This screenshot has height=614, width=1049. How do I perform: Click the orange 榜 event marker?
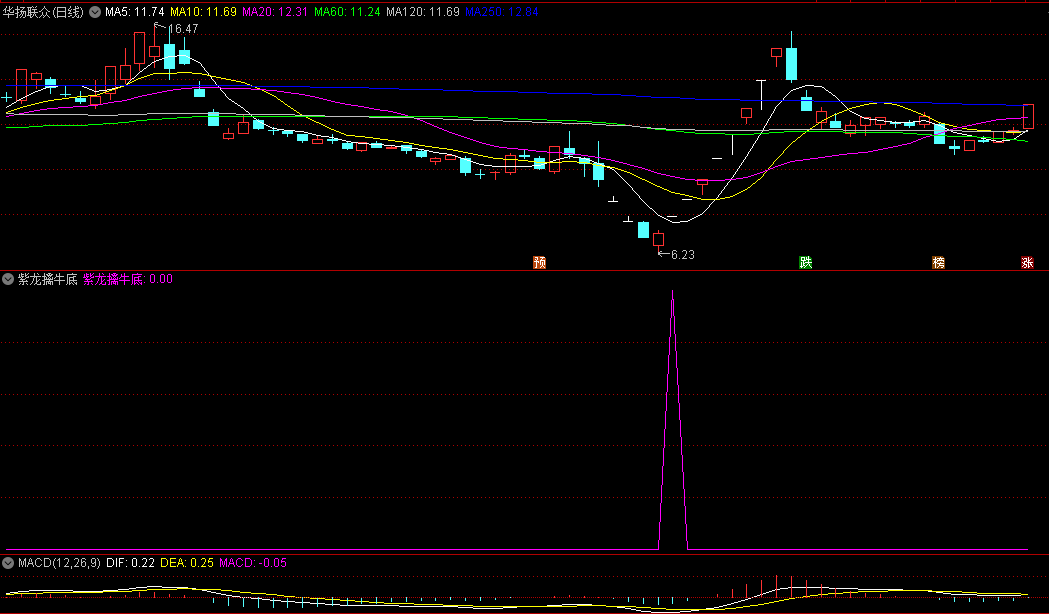coord(938,263)
